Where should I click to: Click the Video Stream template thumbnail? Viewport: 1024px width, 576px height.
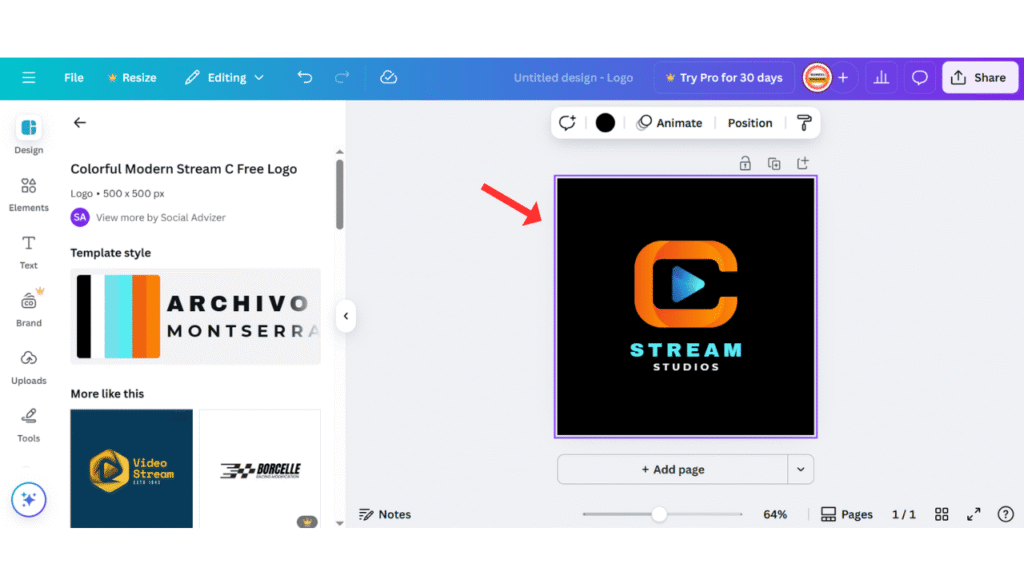[131, 468]
